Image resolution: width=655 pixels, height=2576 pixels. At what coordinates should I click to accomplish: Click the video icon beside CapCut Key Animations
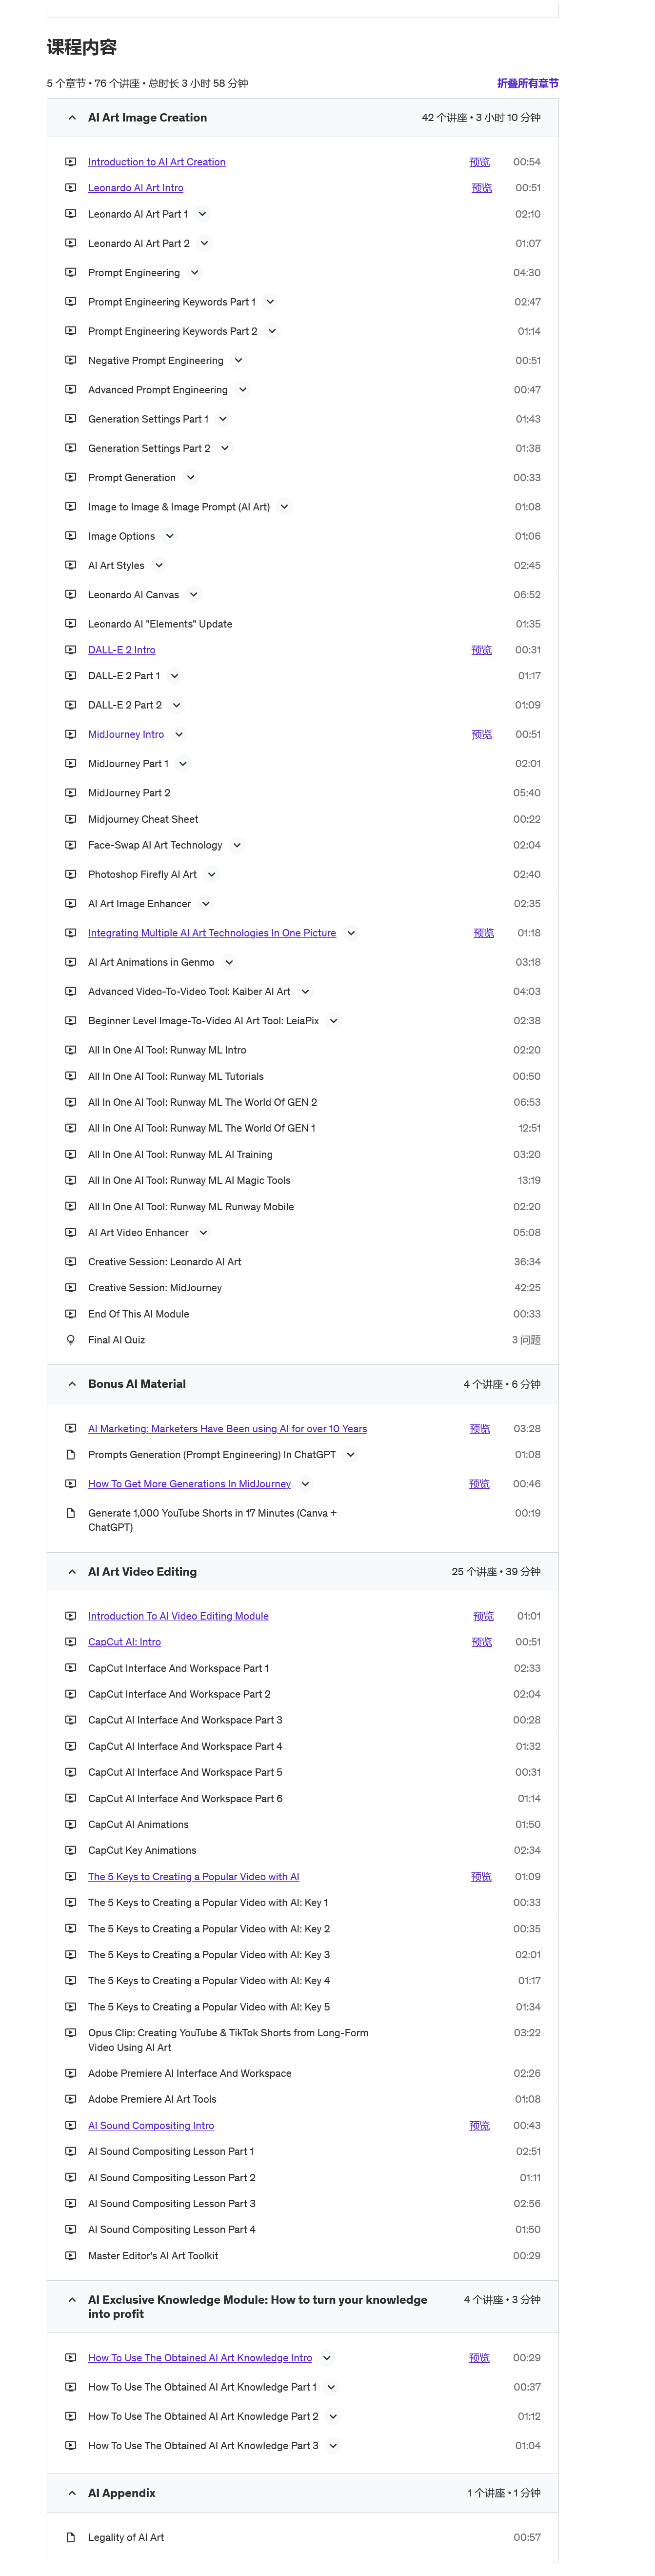pos(71,1850)
